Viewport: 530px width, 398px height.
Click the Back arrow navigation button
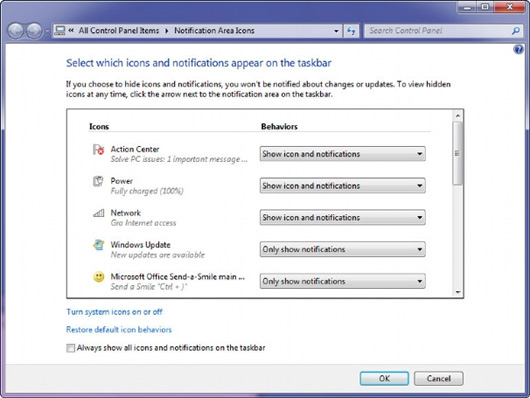[x=16, y=31]
